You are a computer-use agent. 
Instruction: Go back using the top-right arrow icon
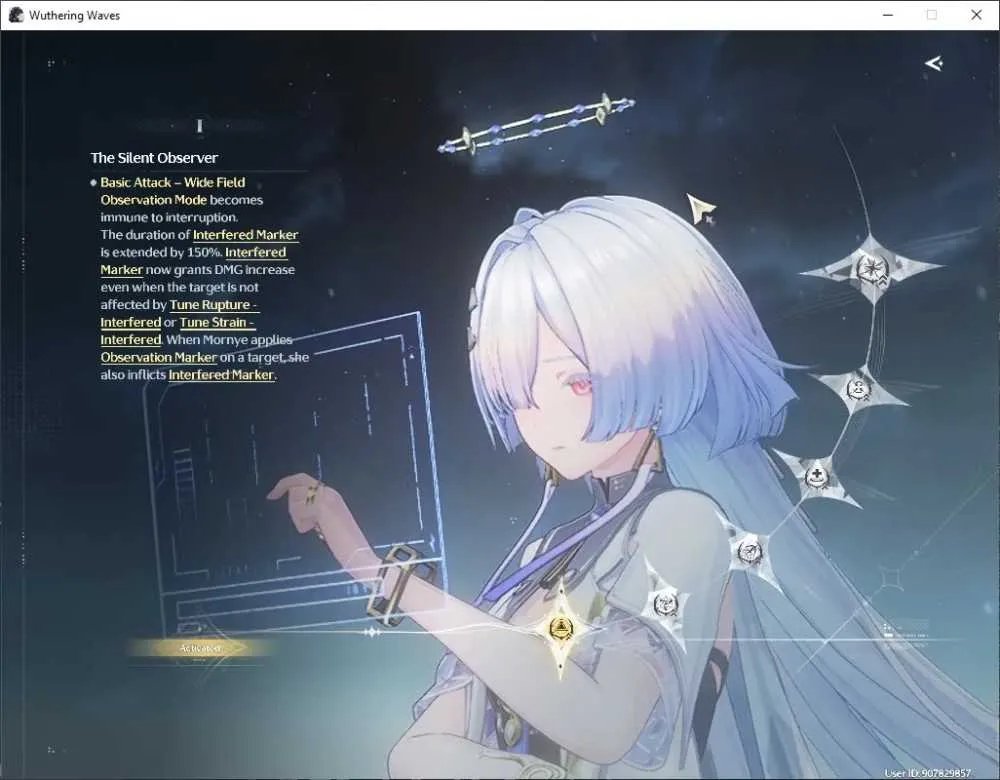(934, 63)
